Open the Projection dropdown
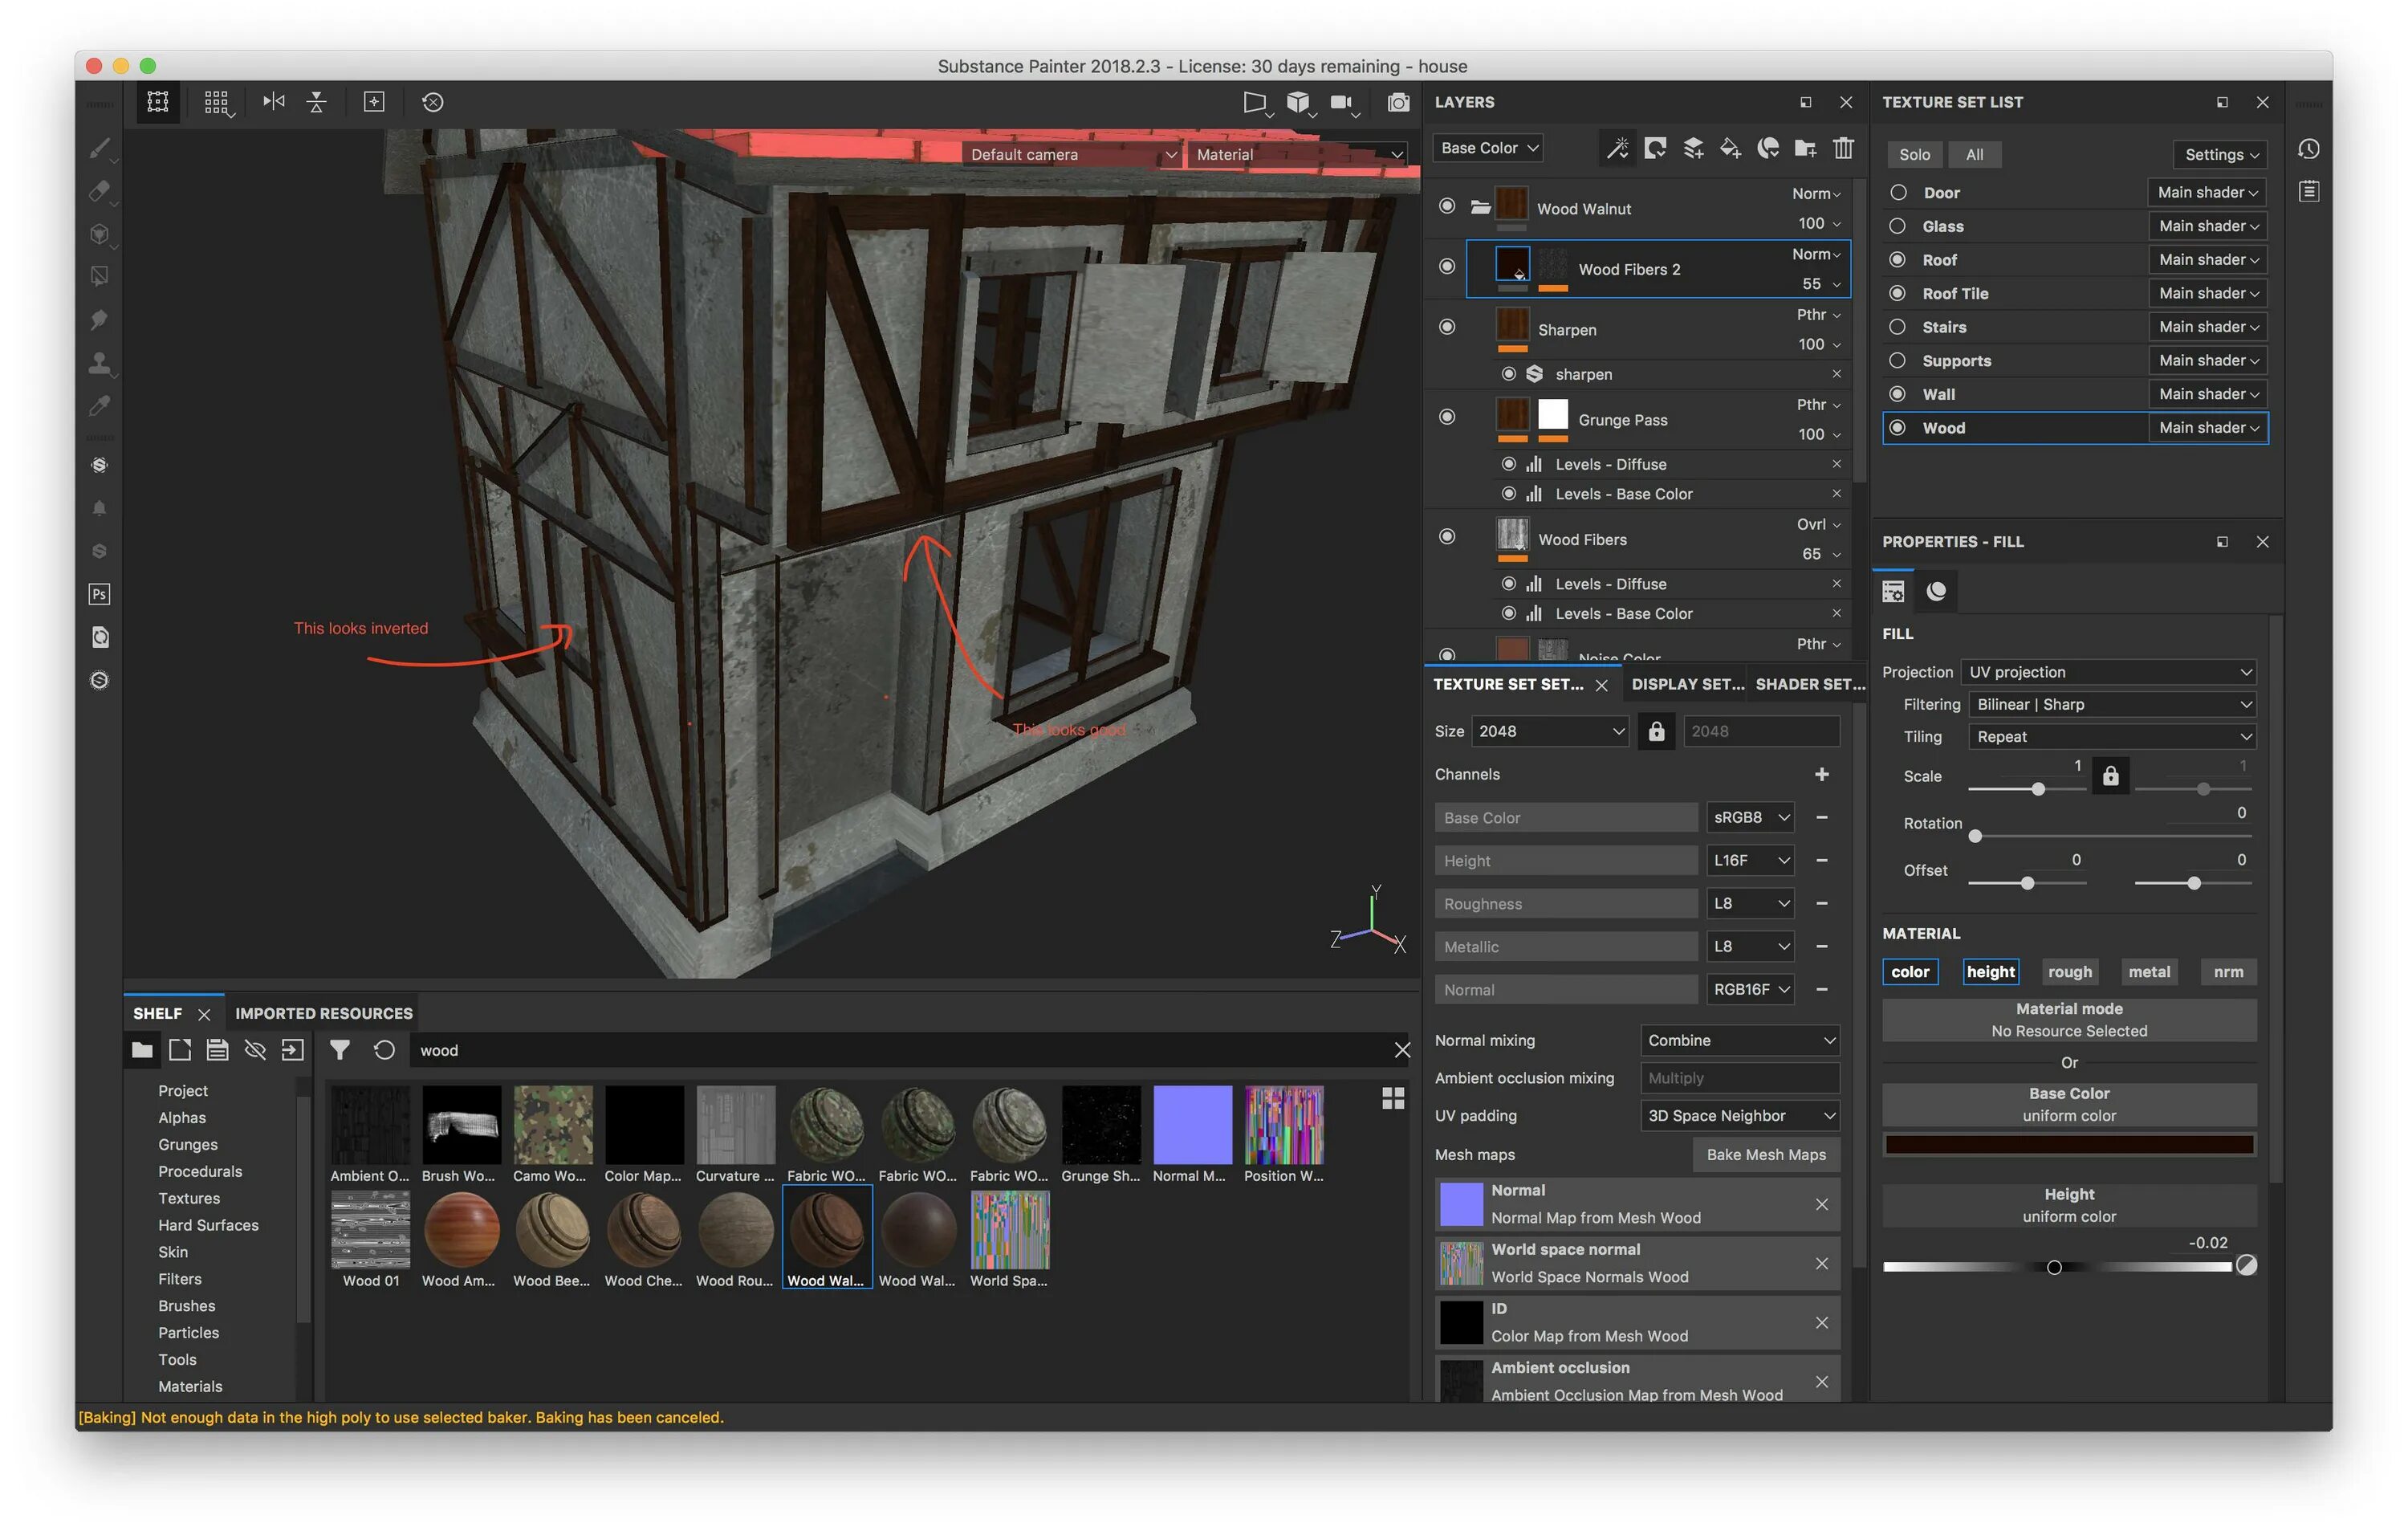Screen dimensions: 2408x1531 coord(2109,672)
